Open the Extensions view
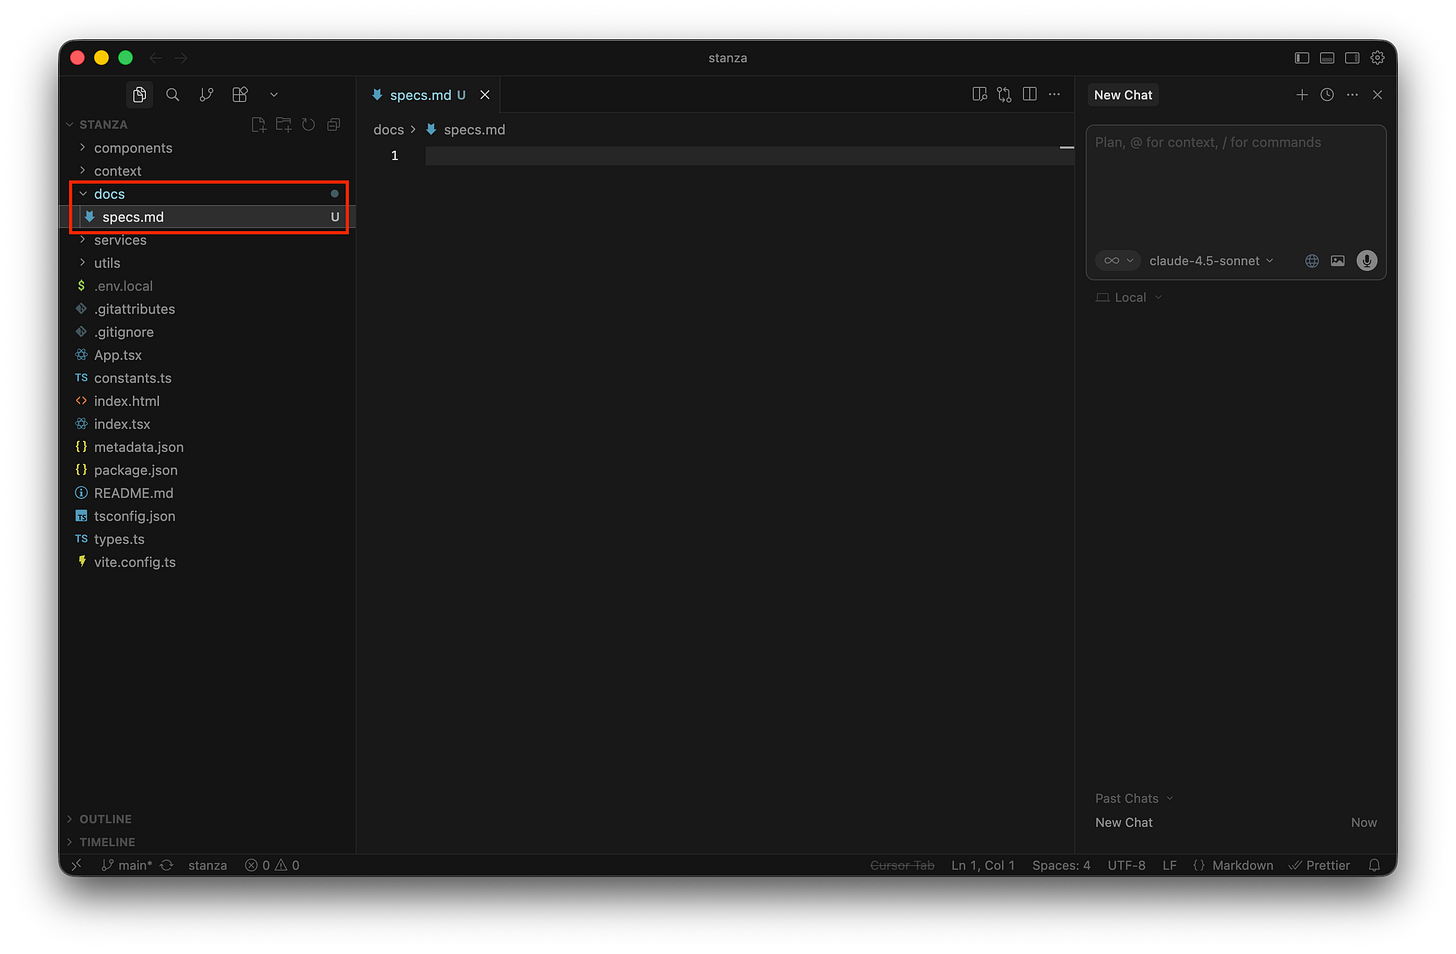1456x954 pixels. point(239,94)
